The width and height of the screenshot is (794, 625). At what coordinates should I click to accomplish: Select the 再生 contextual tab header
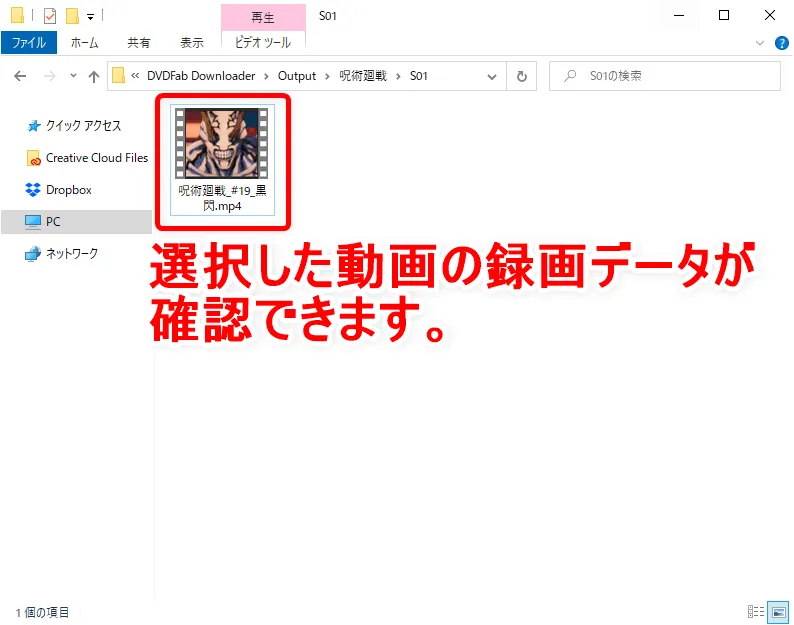point(263,17)
